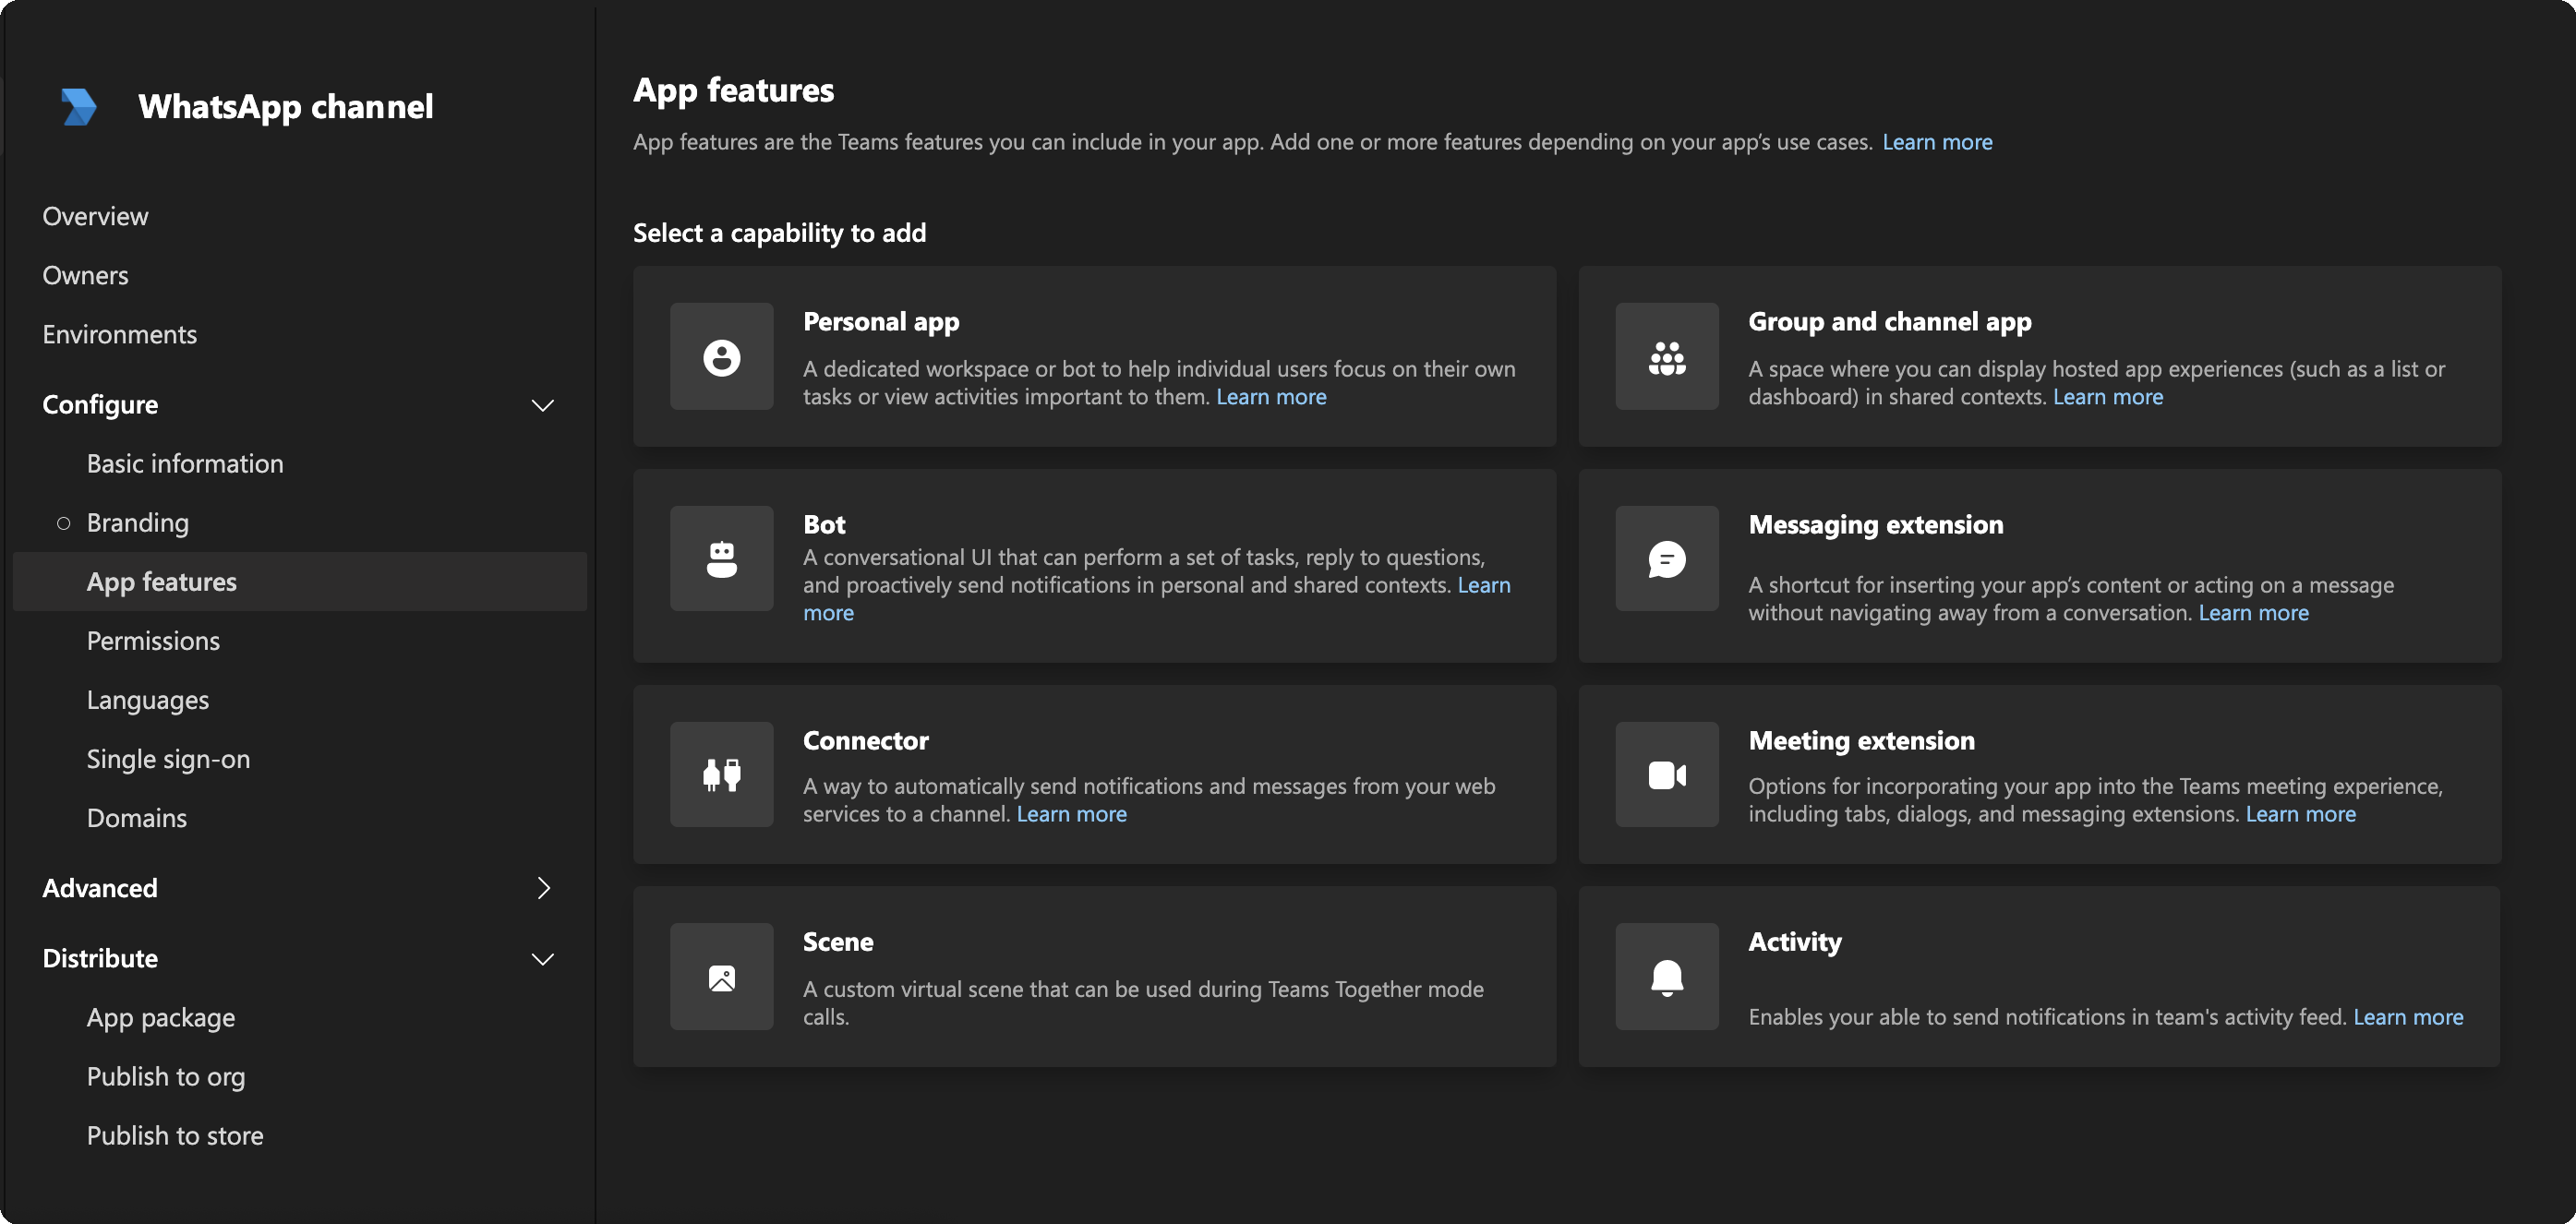Select the Branding tree item
Screen dimensions: 2576x1224
coord(137,519)
